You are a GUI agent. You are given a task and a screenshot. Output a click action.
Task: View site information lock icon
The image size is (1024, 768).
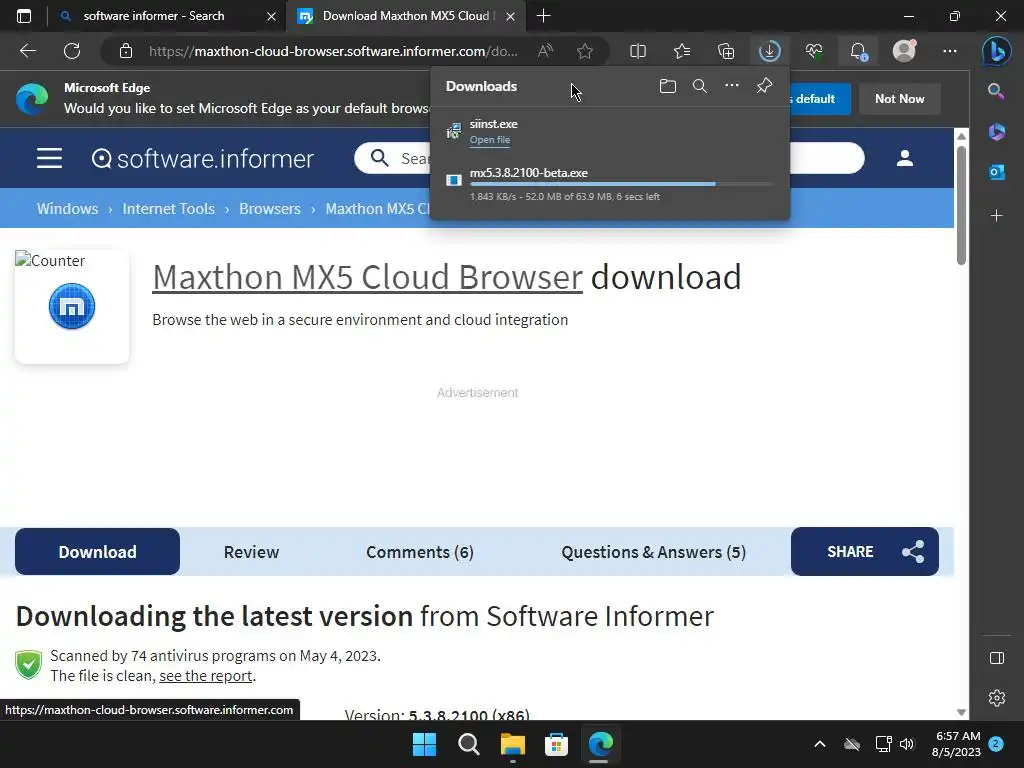coord(125,51)
